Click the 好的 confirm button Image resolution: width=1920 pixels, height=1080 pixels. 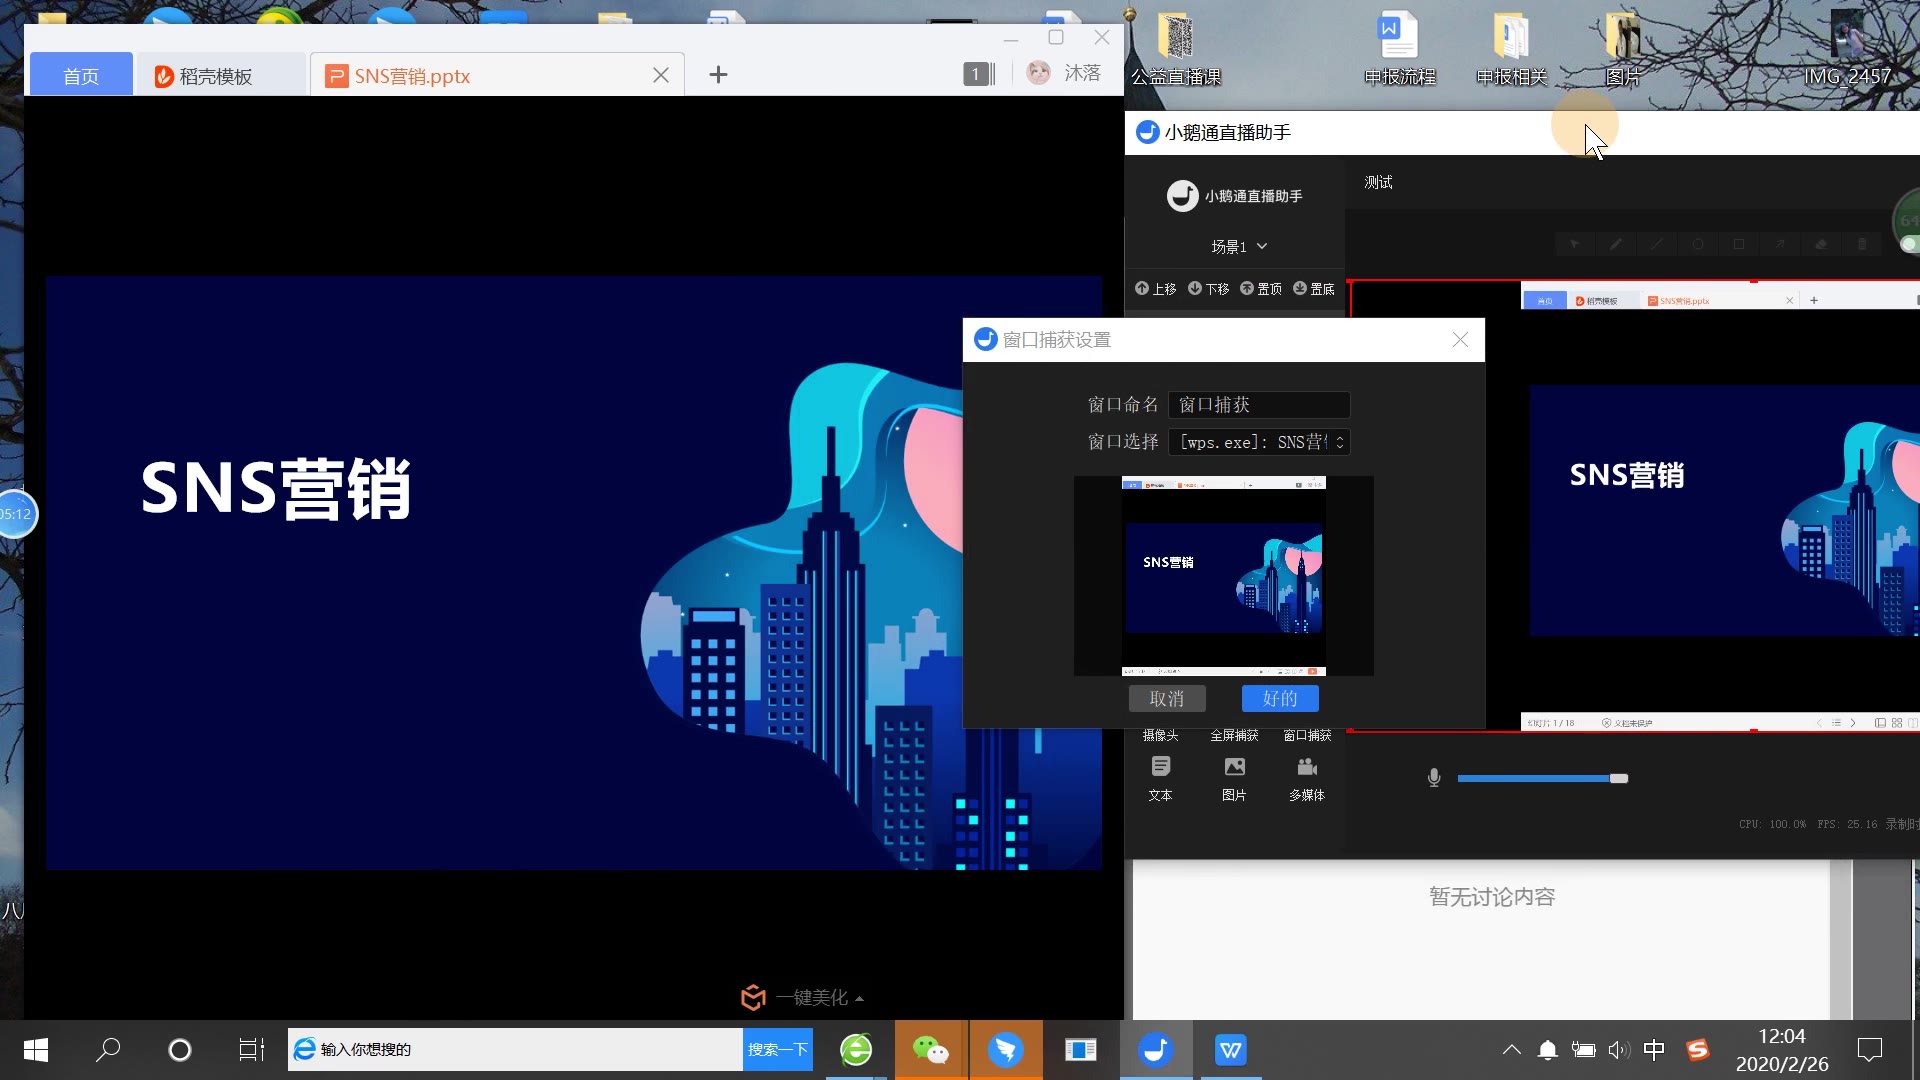(x=1280, y=699)
